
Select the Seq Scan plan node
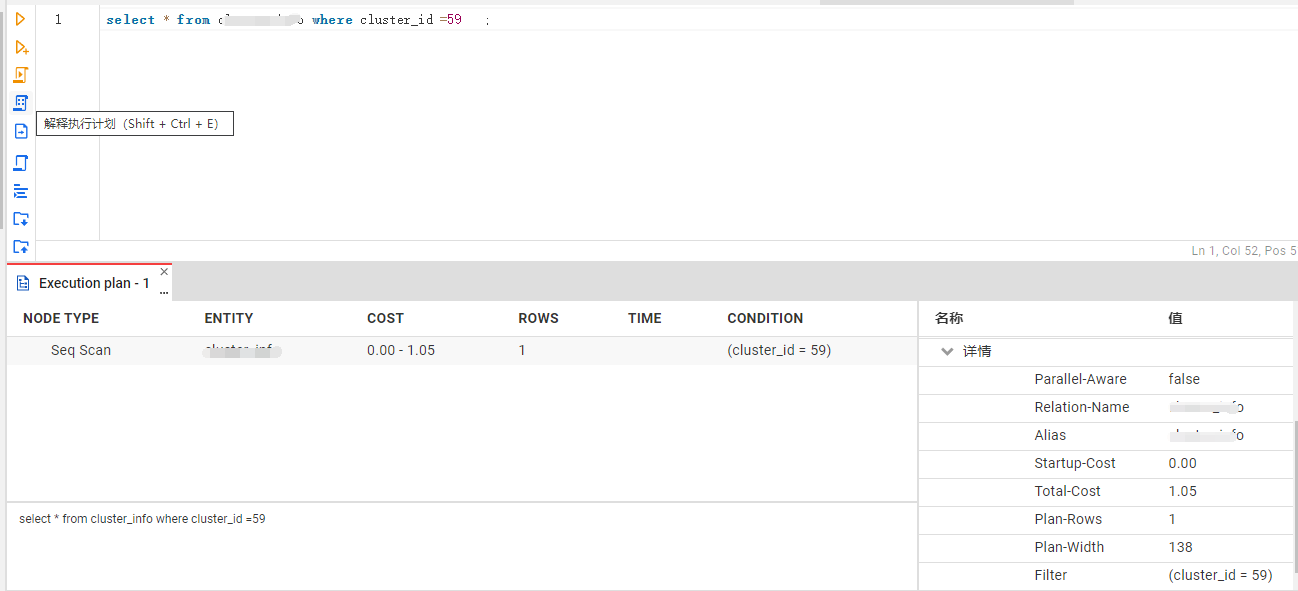[x=81, y=350]
